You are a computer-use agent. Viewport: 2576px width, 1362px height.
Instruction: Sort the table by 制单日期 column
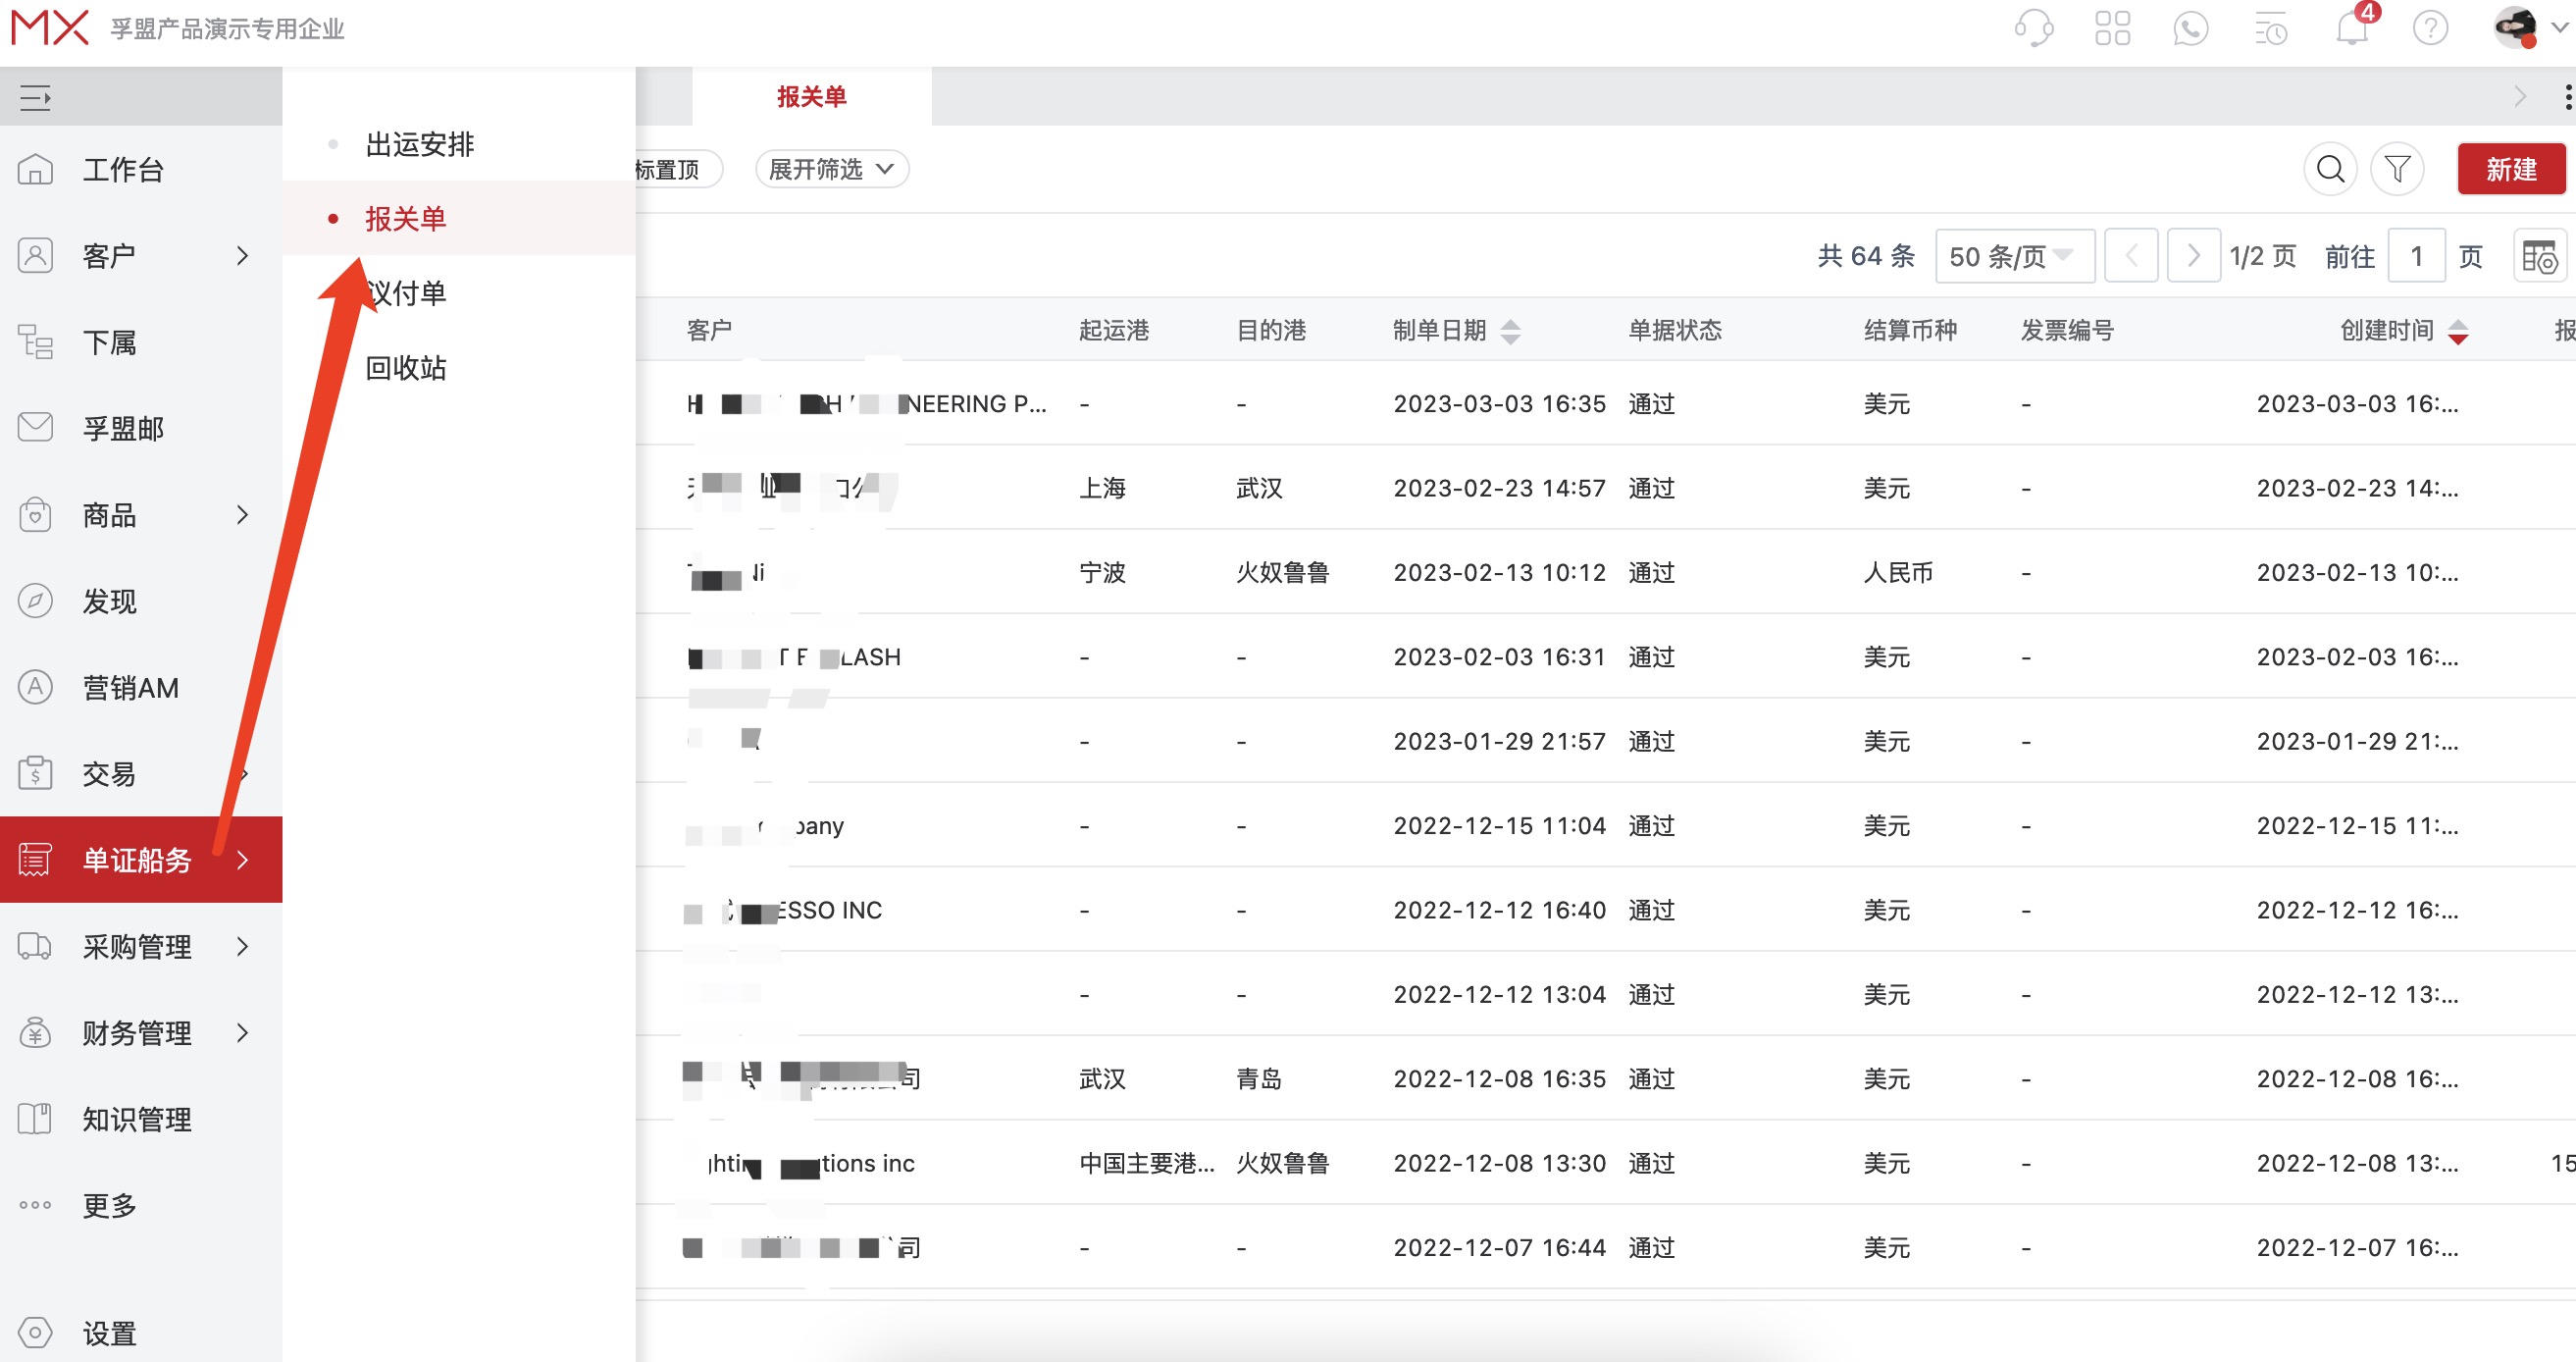tap(1512, 331)
